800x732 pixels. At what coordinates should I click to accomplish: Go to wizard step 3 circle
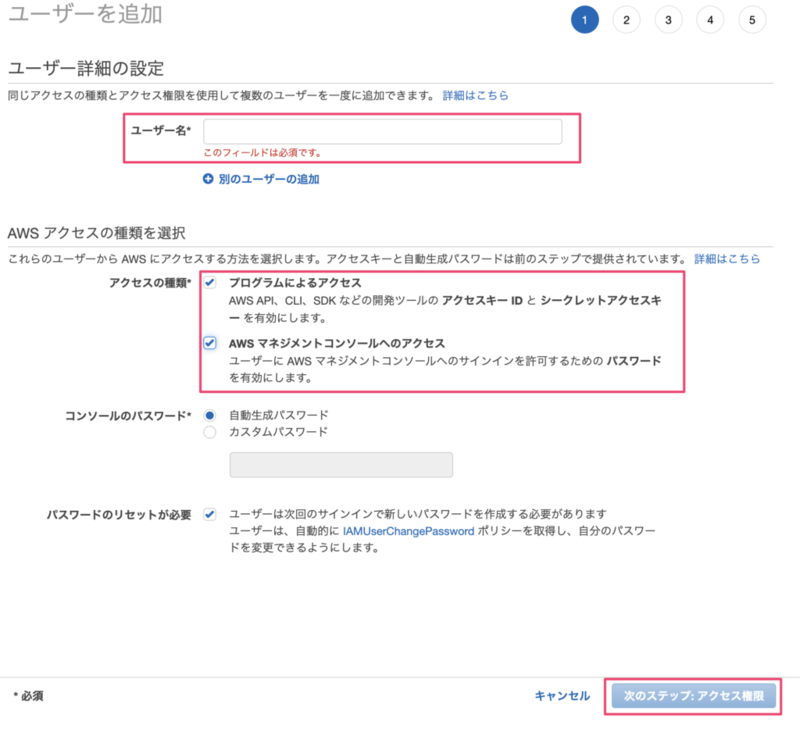pos(668,20)
